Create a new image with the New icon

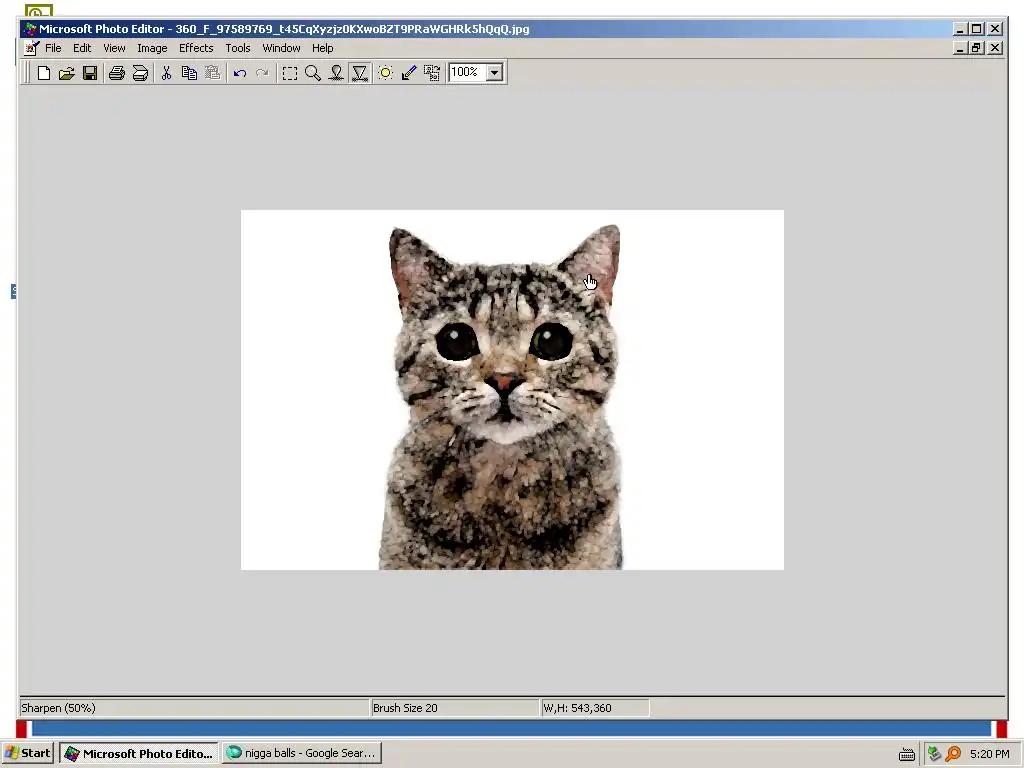(44, 73)
